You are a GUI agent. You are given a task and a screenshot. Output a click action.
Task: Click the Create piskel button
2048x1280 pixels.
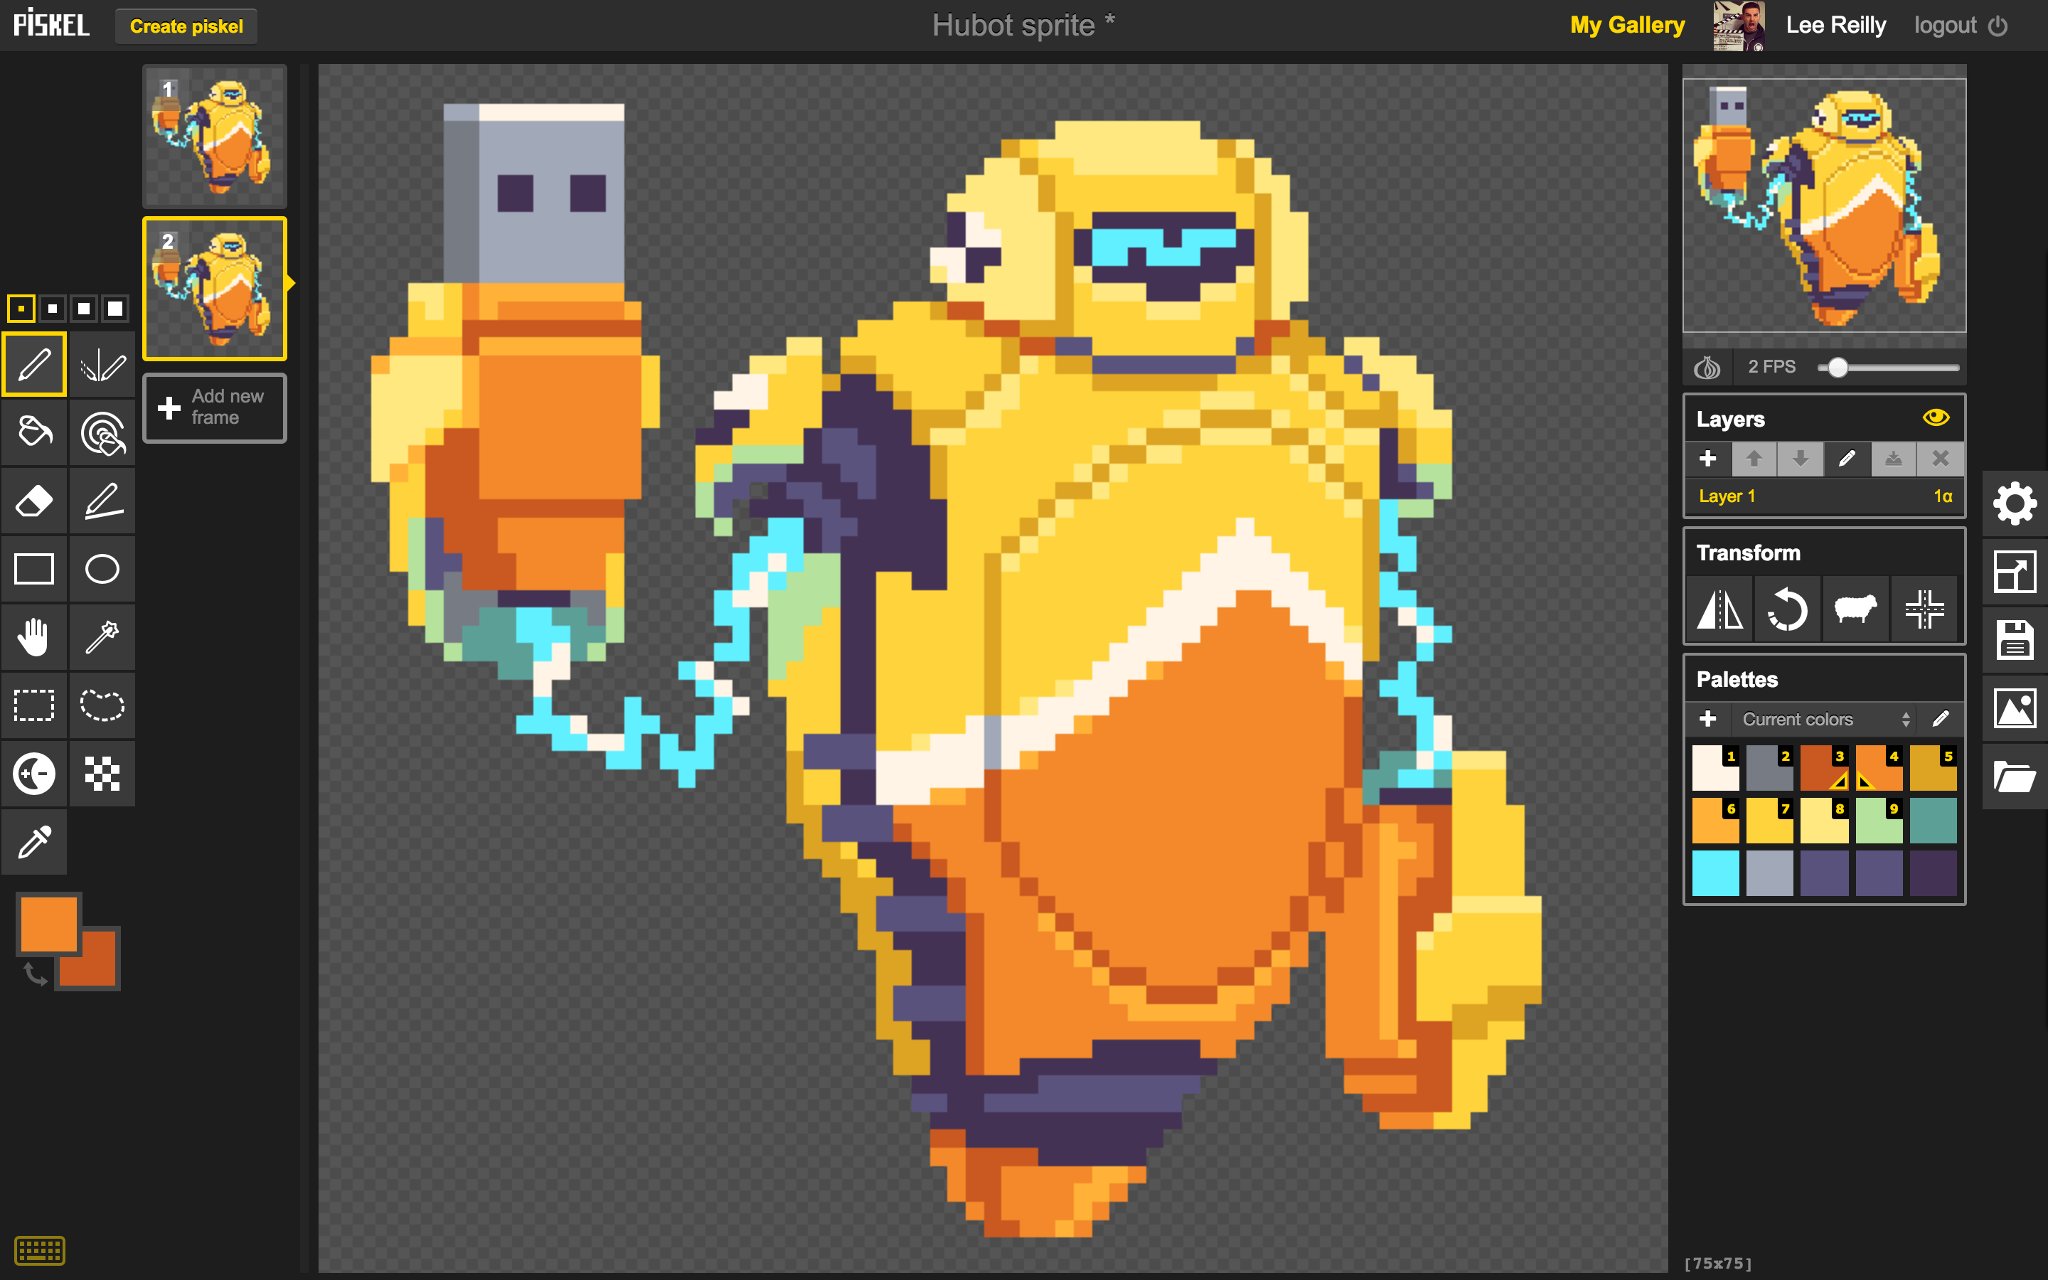[x=187, y=24]
